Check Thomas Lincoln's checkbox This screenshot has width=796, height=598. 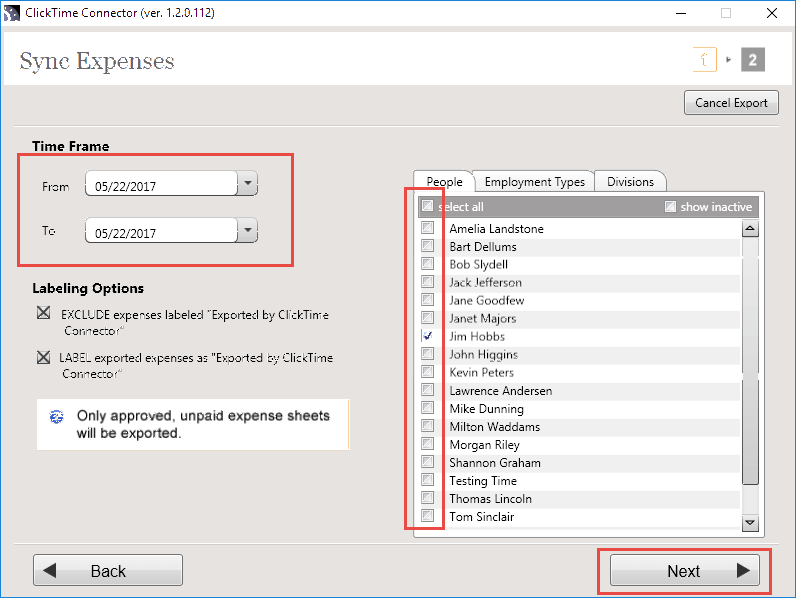(427, 497)
